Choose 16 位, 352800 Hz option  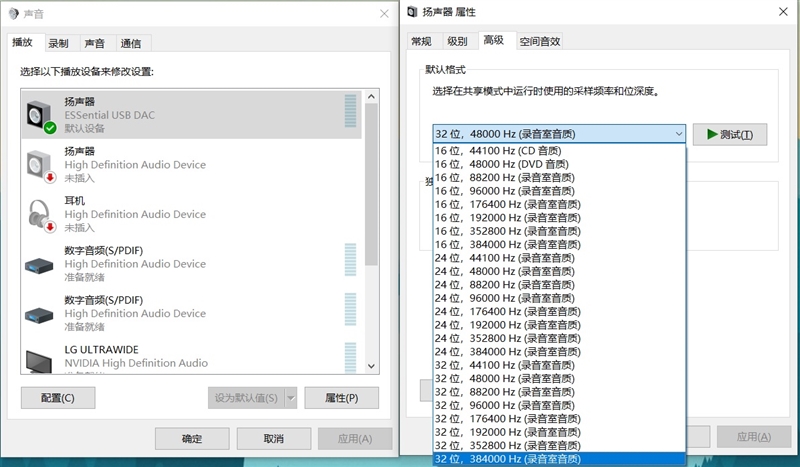coord(559,231)
